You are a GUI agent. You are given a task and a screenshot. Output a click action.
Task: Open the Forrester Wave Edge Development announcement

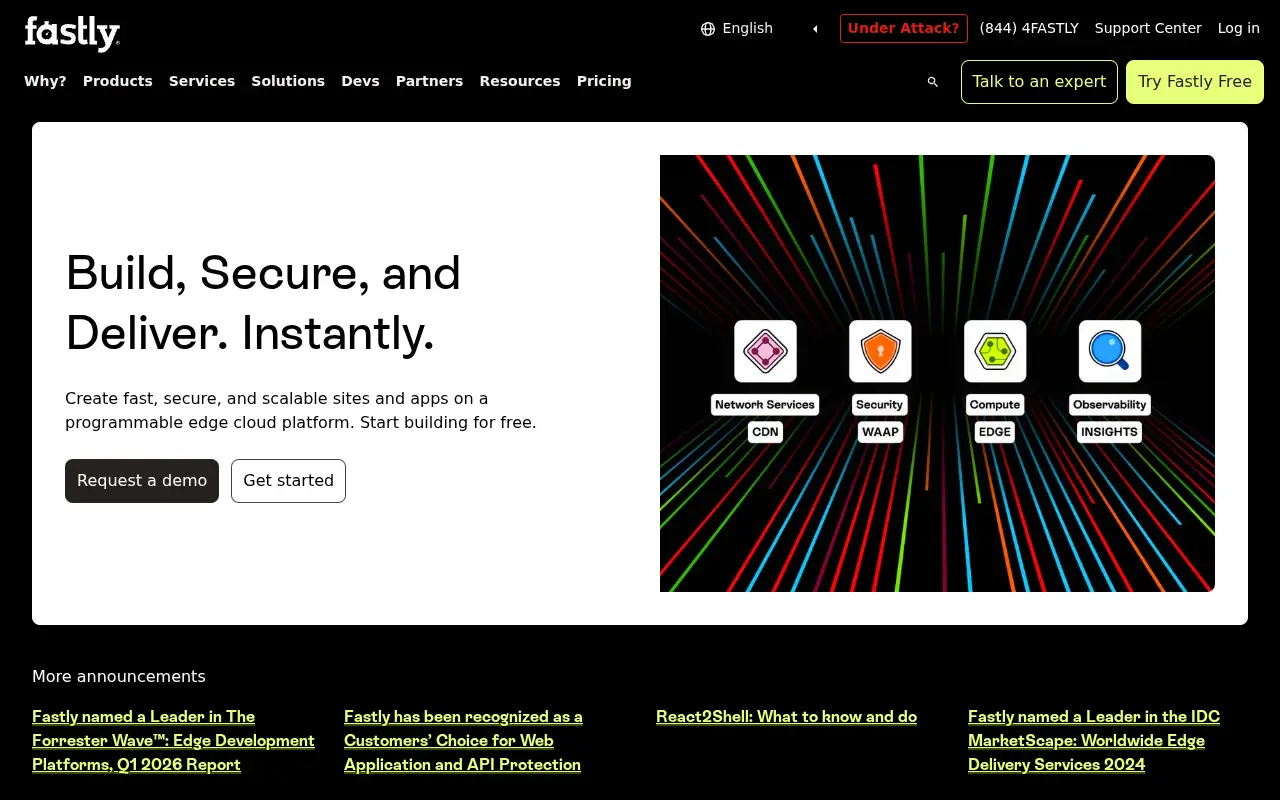pos(173,741)
